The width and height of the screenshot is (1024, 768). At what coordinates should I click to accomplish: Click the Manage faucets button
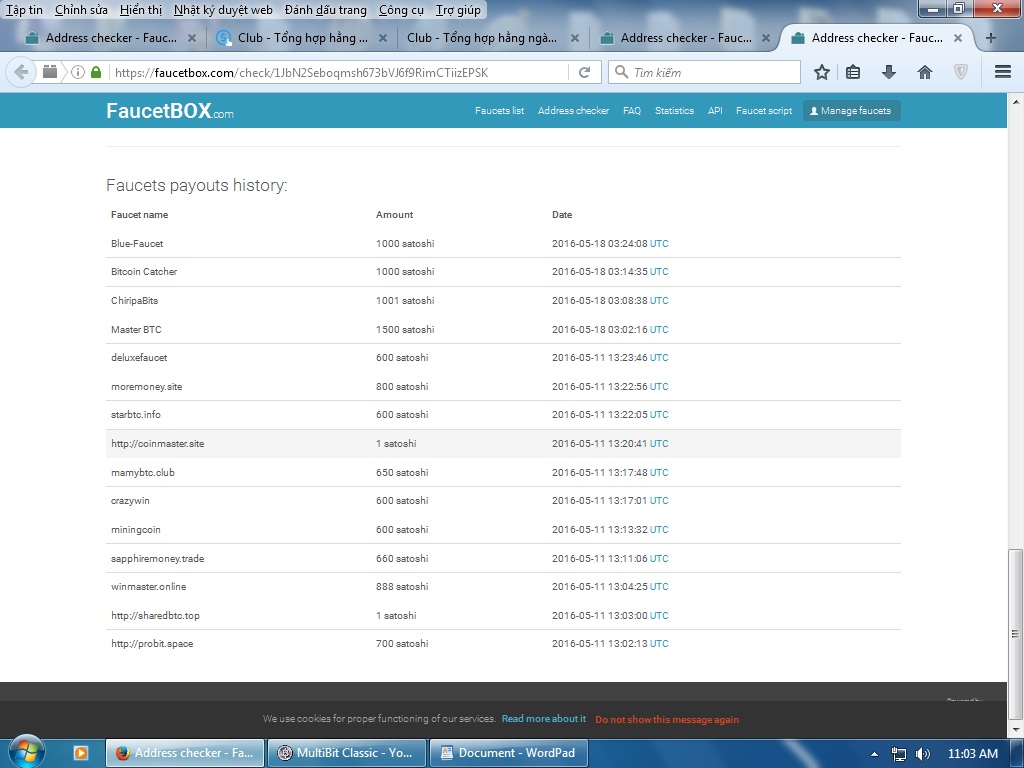[851, 110]
